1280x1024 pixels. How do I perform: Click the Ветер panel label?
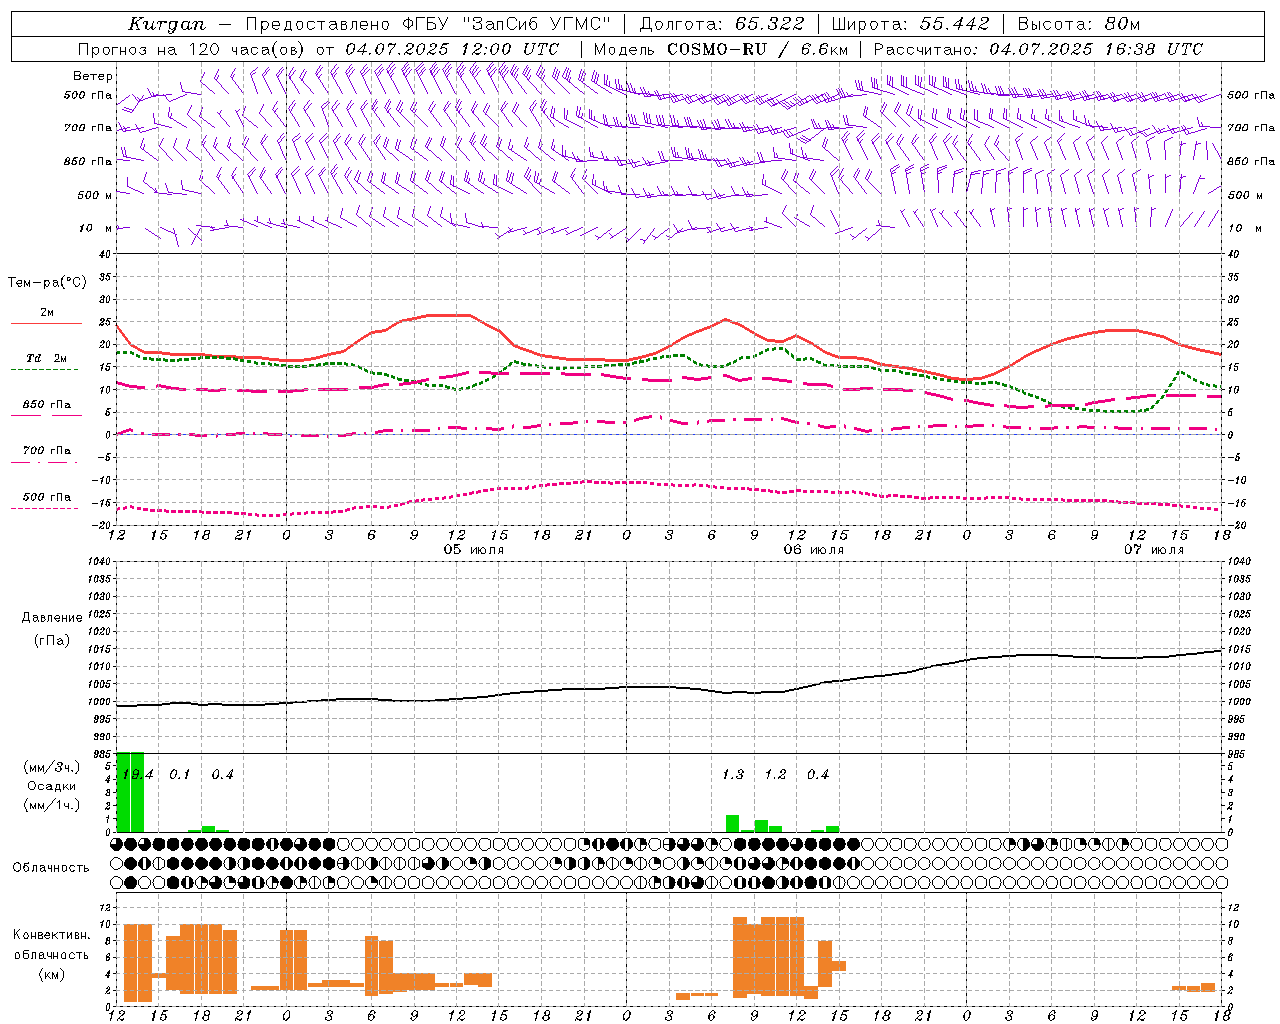tap(93, 76)
